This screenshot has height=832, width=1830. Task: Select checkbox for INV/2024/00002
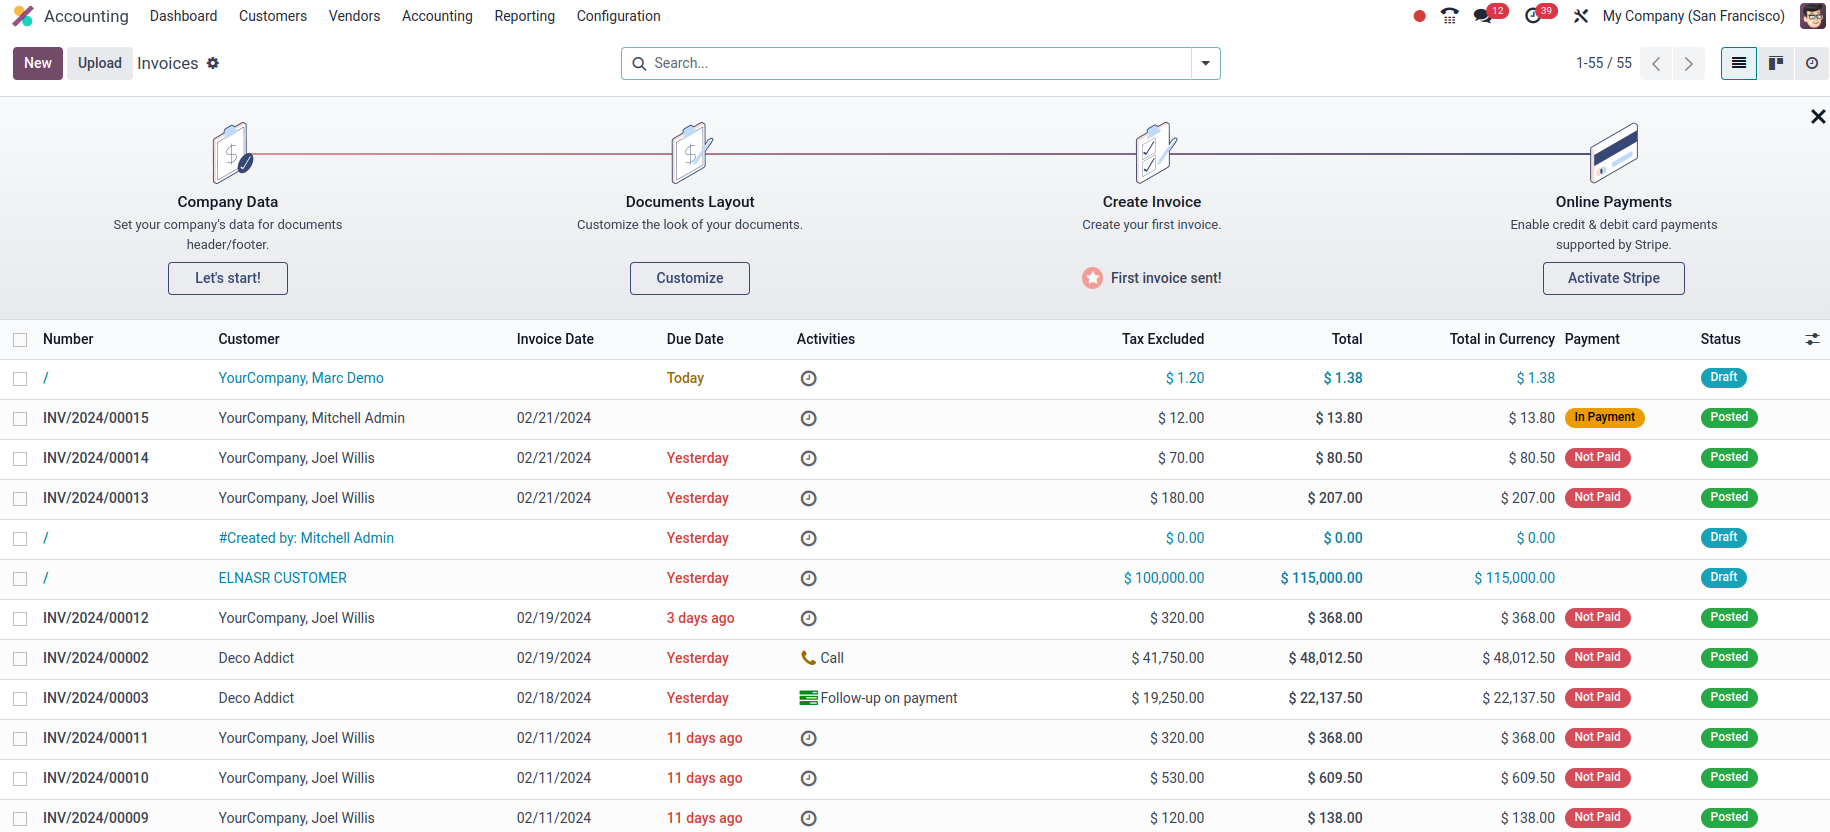pyautogui.click(x=20, y=659)
